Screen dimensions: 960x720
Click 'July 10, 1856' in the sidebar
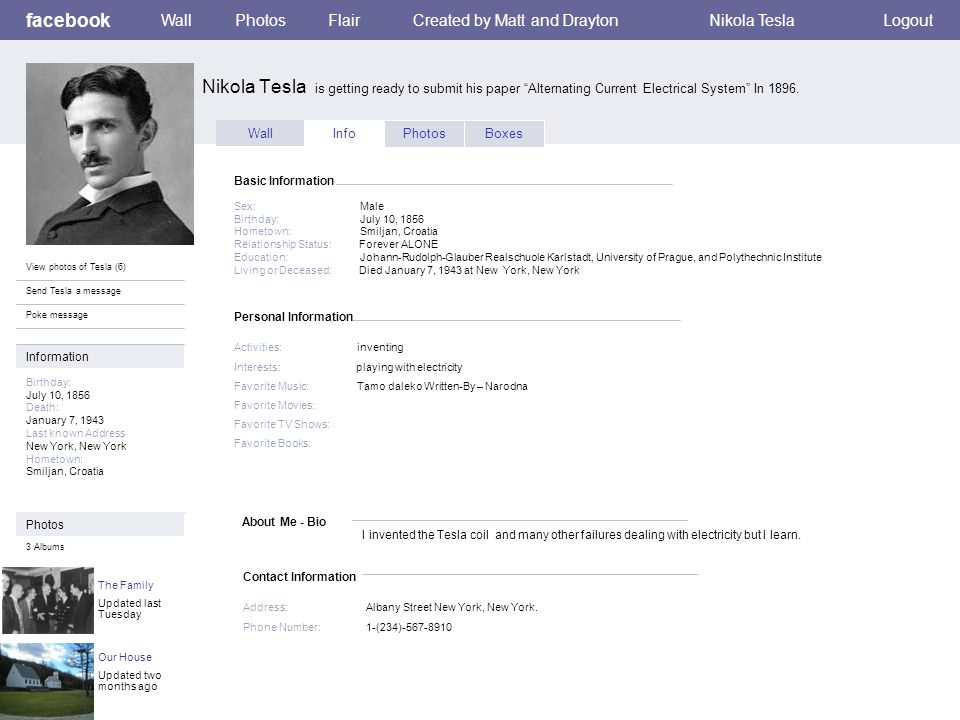coord(58,395)
